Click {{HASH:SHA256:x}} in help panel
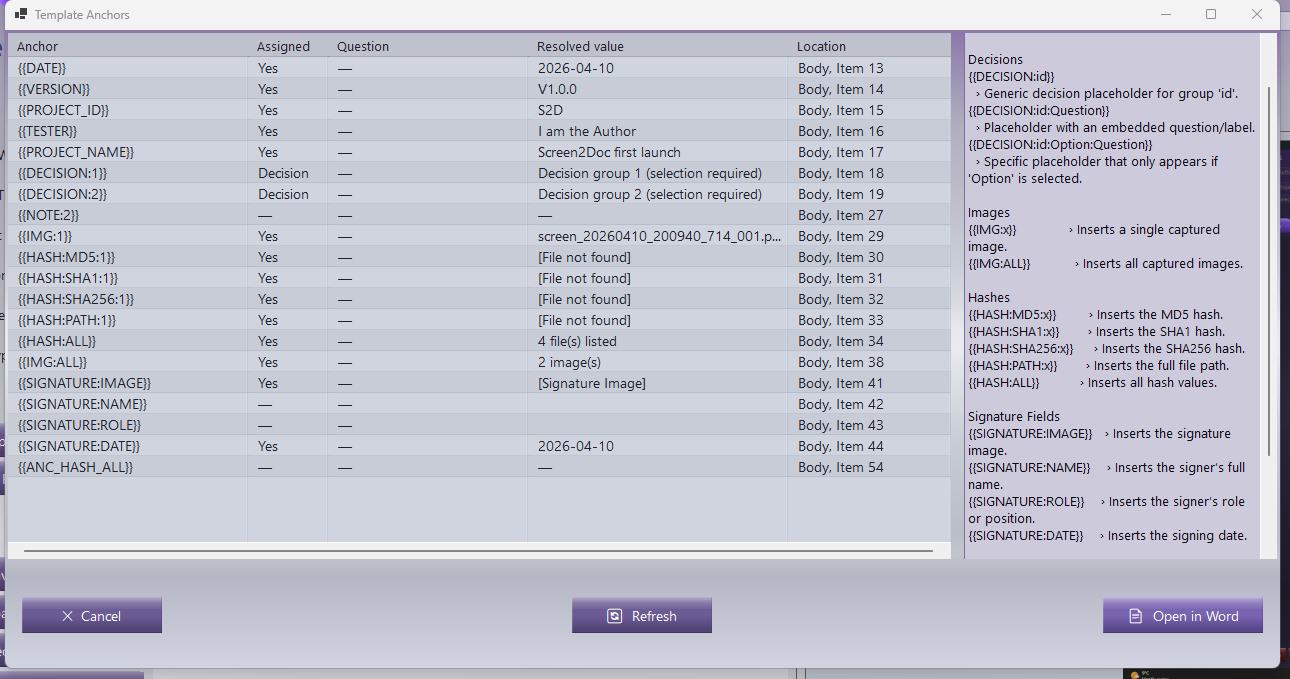The image size is (1290, 679). click(1021, 349)
